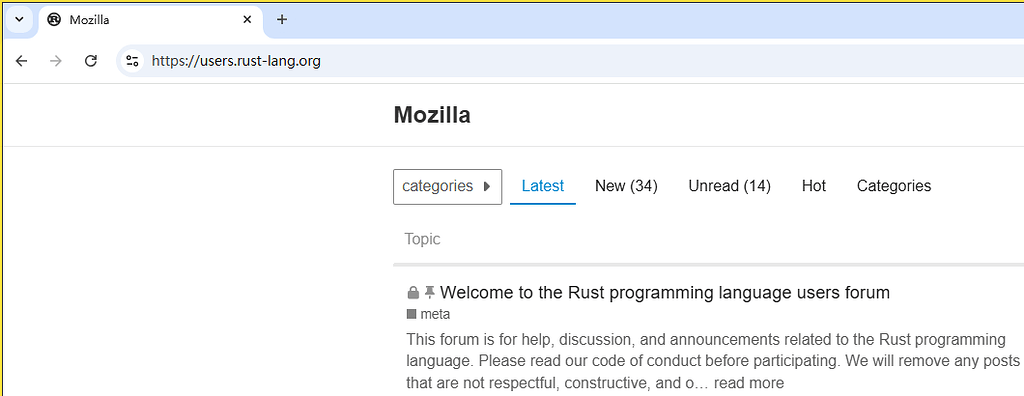Viewport: 1024px width, 396px height.
Task: Expand the categories dropdown
Action: 447,187
